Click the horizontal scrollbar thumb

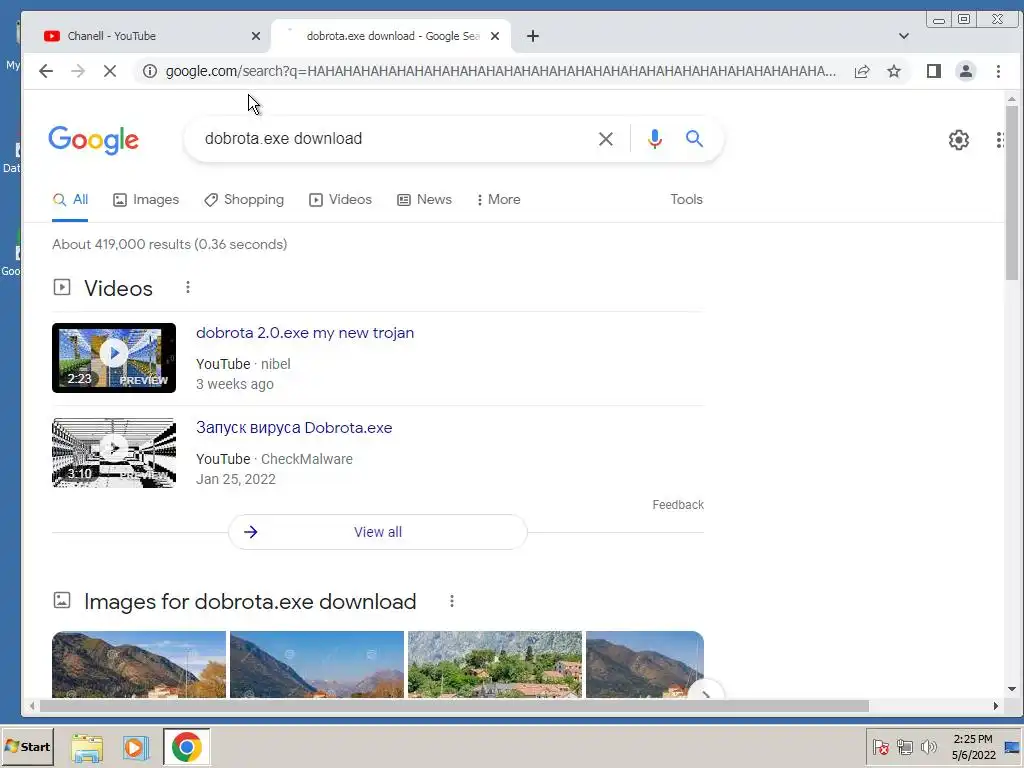coord(454,706)
